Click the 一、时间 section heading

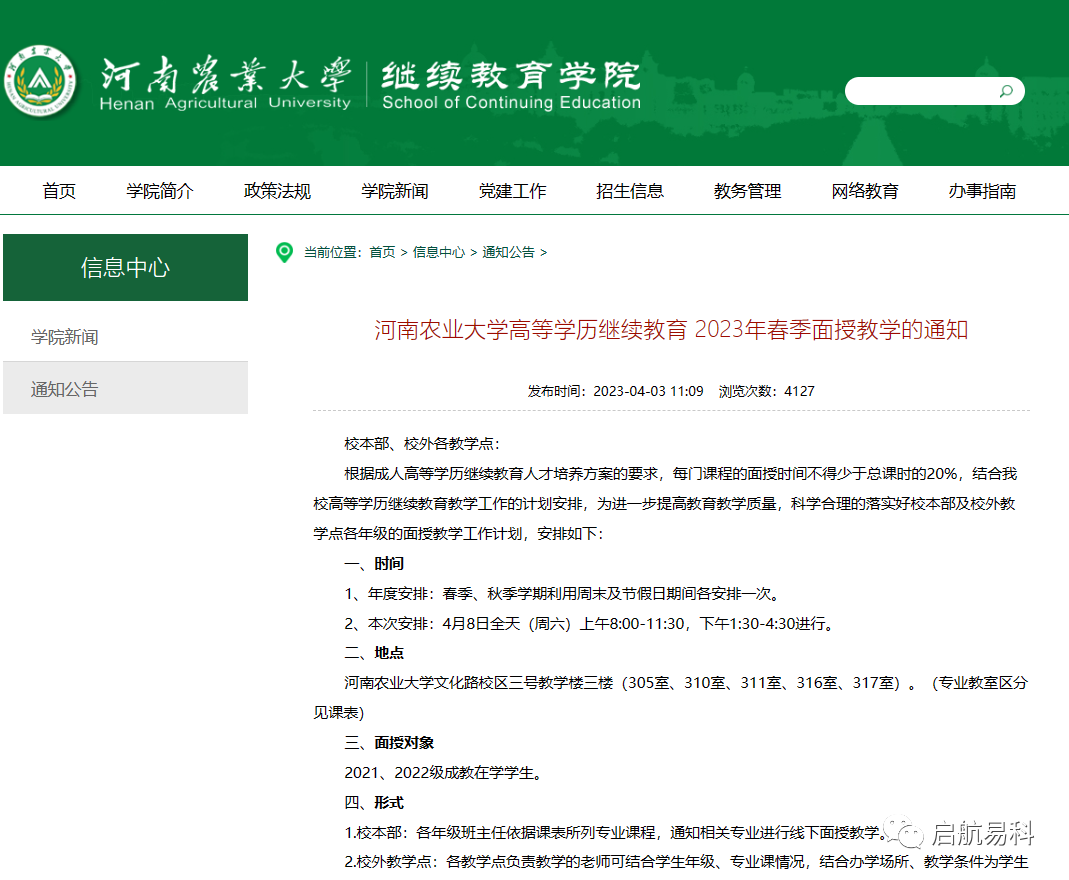pyautogui.click(x=374, y=564)
